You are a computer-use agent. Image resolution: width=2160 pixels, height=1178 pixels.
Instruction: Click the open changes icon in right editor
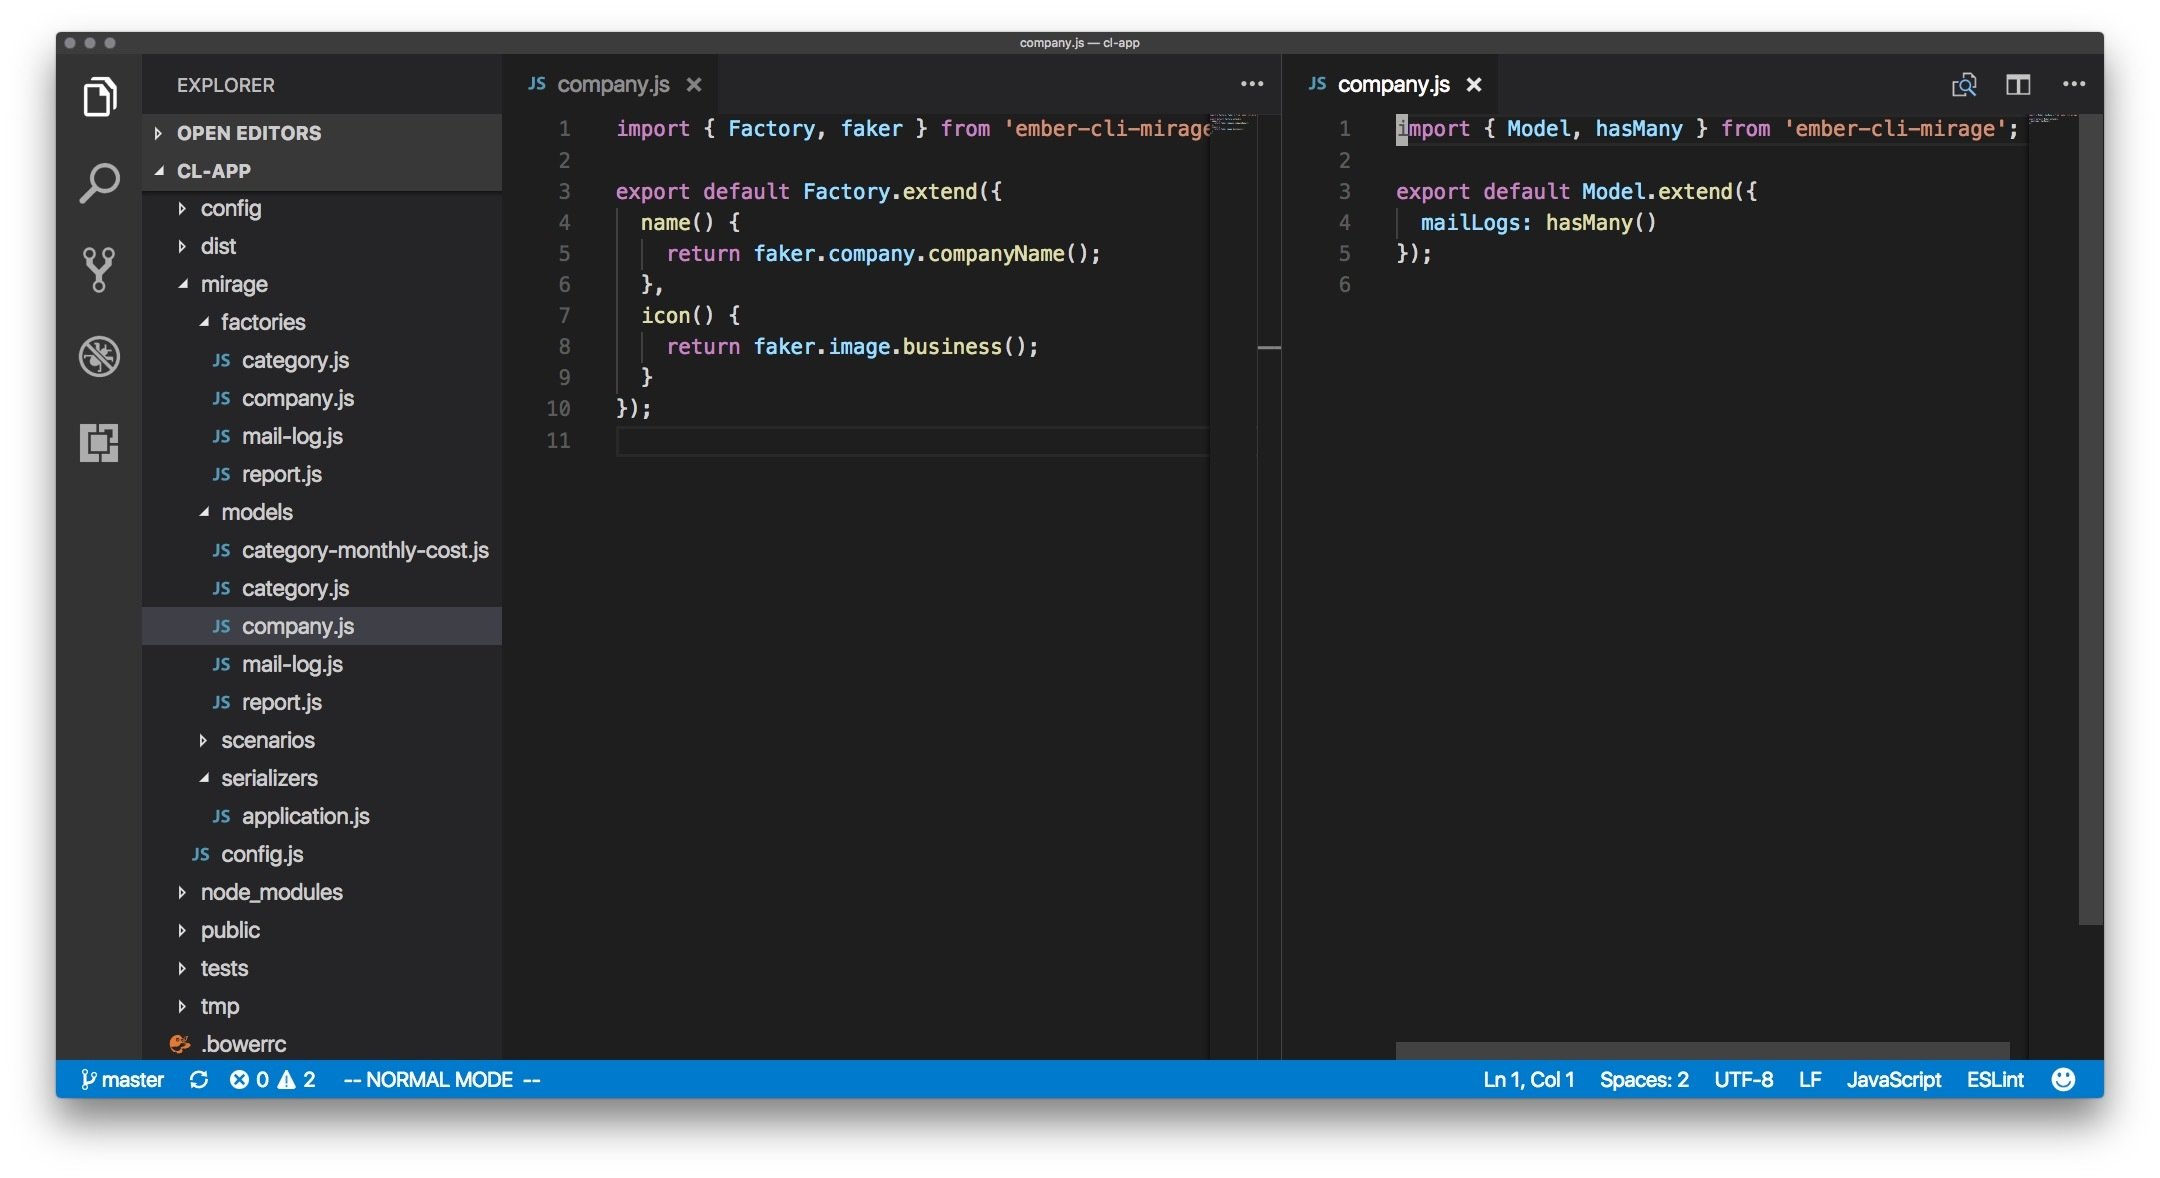coord(1964,85)
